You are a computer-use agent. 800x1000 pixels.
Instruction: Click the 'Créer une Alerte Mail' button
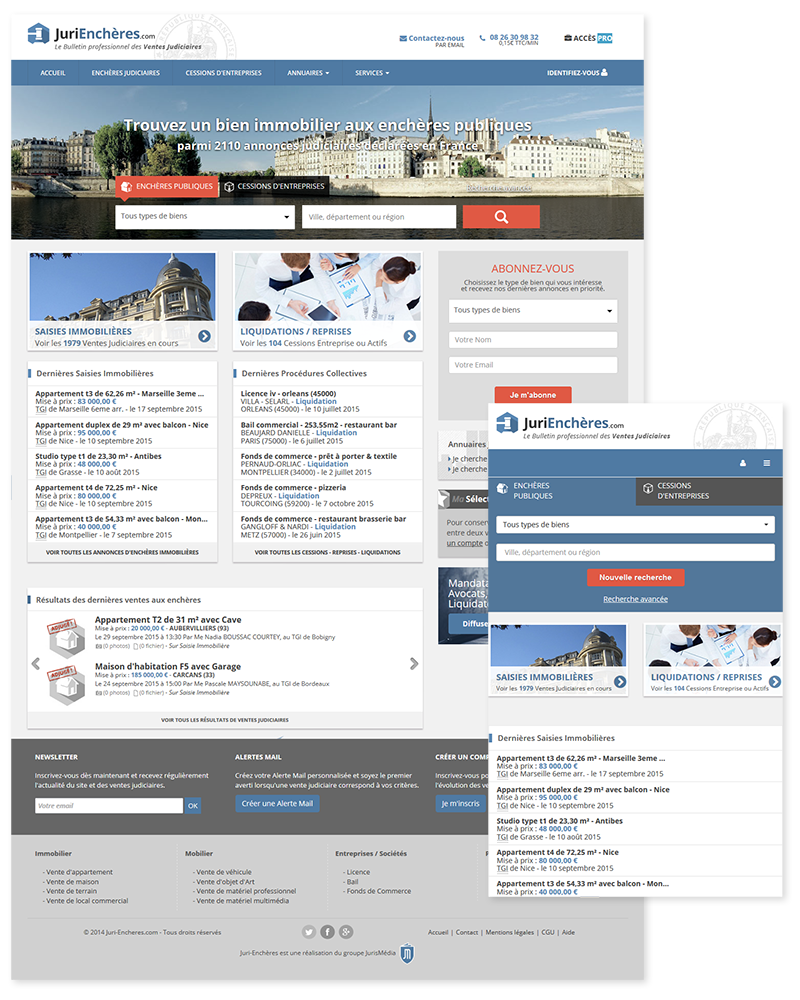click(x=277, y=803)
